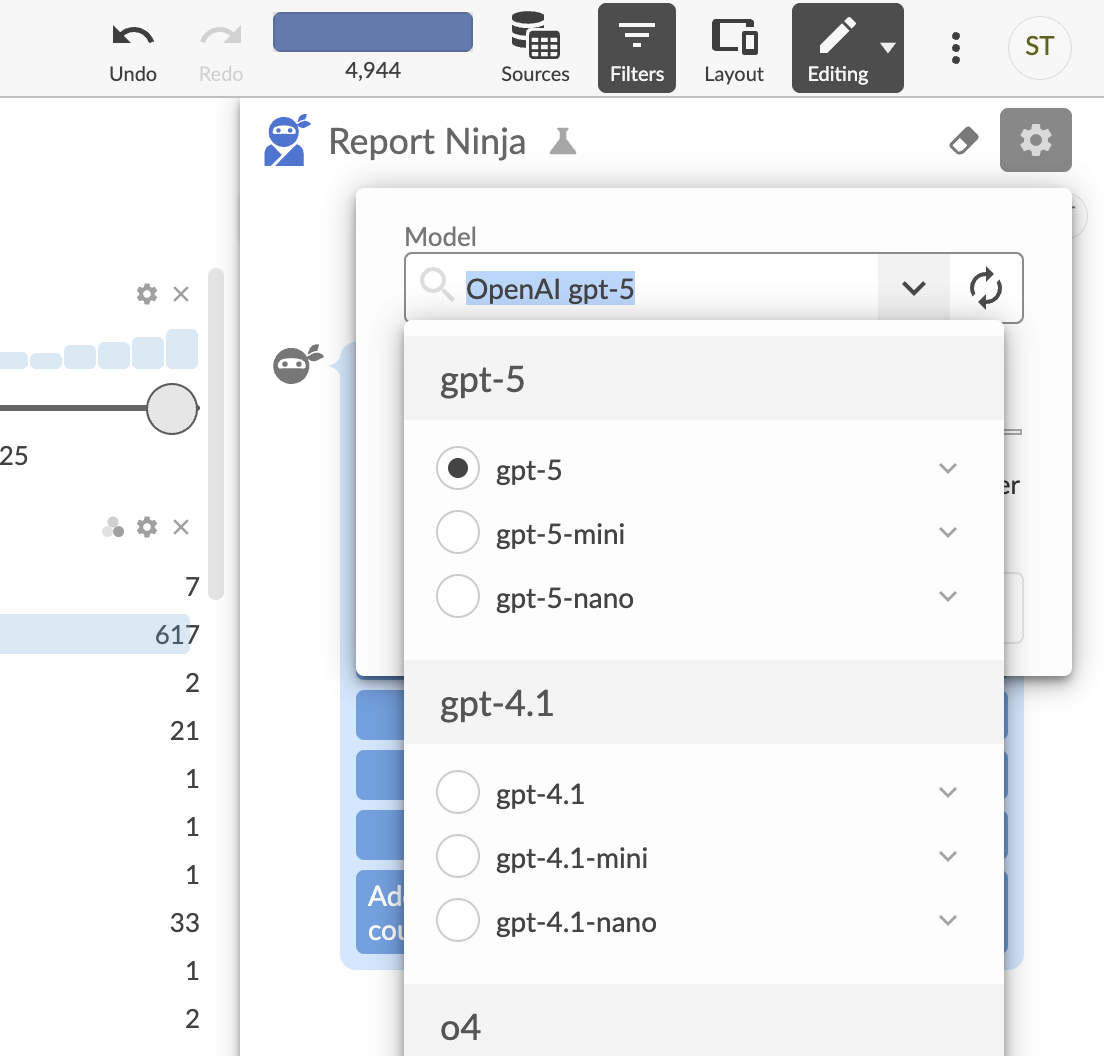Viewport: 1104px width, 1056px height.
Task: Clear chat with the eraser icon
Action: [964, 140]
